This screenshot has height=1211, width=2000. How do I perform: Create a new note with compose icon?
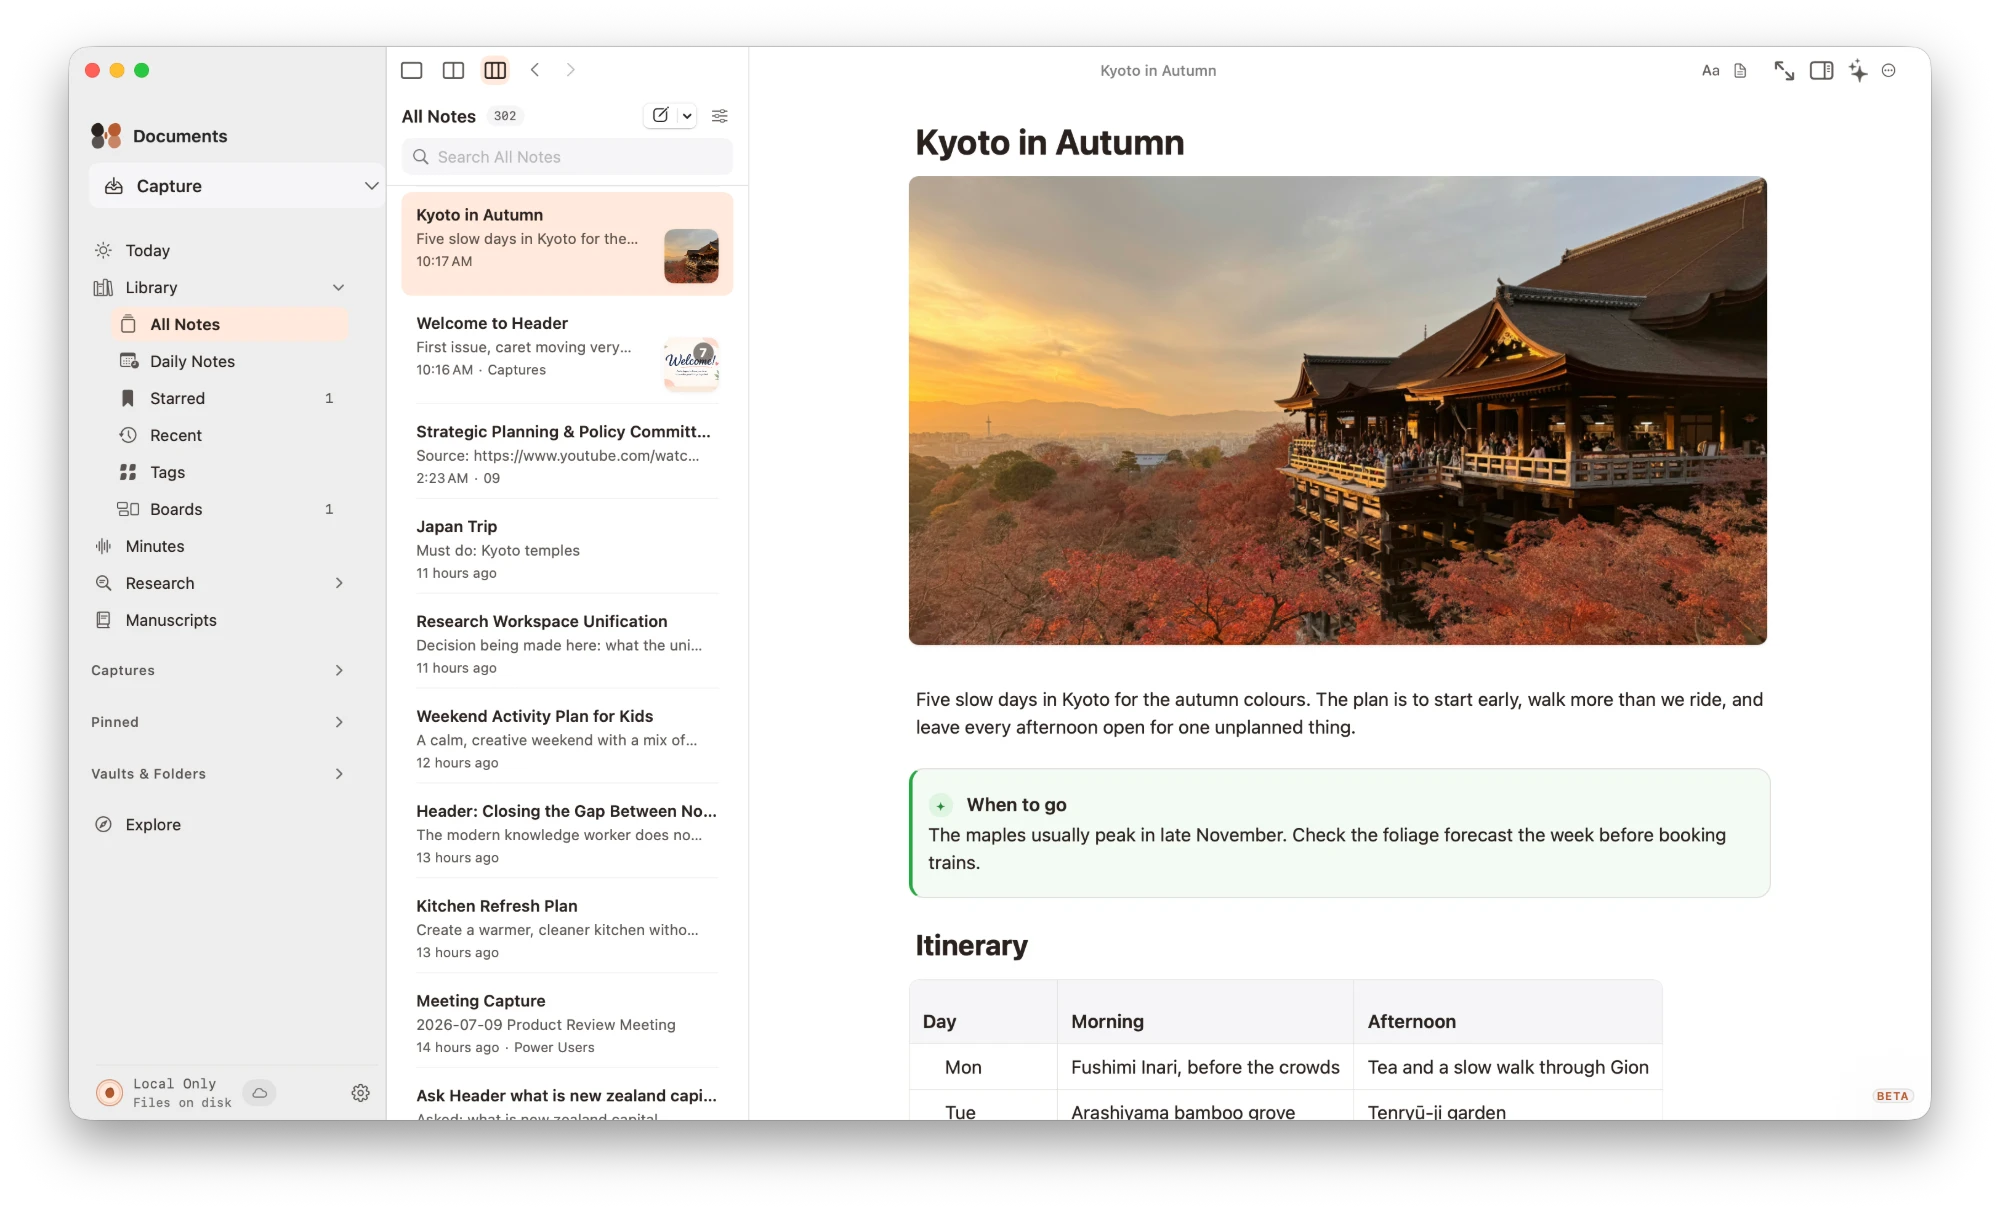coord(660,116)
